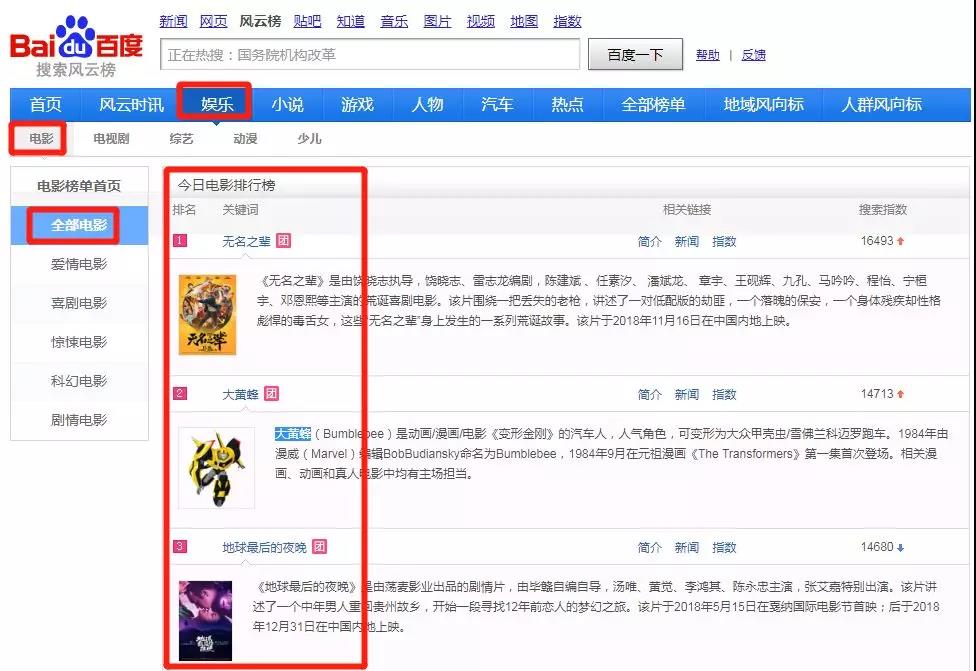Open 全部榜单 in the nav bar
The width and height of the screenshot is (976, 671).
point(653,104)
